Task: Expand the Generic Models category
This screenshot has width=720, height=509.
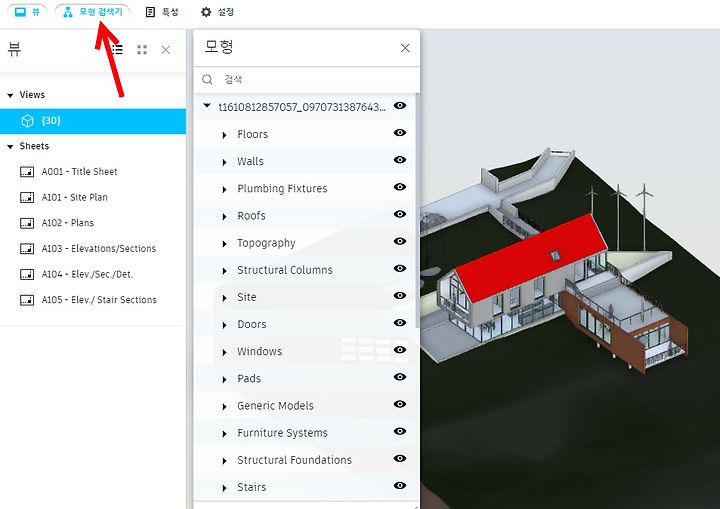Action: click(x=224, y=407)
